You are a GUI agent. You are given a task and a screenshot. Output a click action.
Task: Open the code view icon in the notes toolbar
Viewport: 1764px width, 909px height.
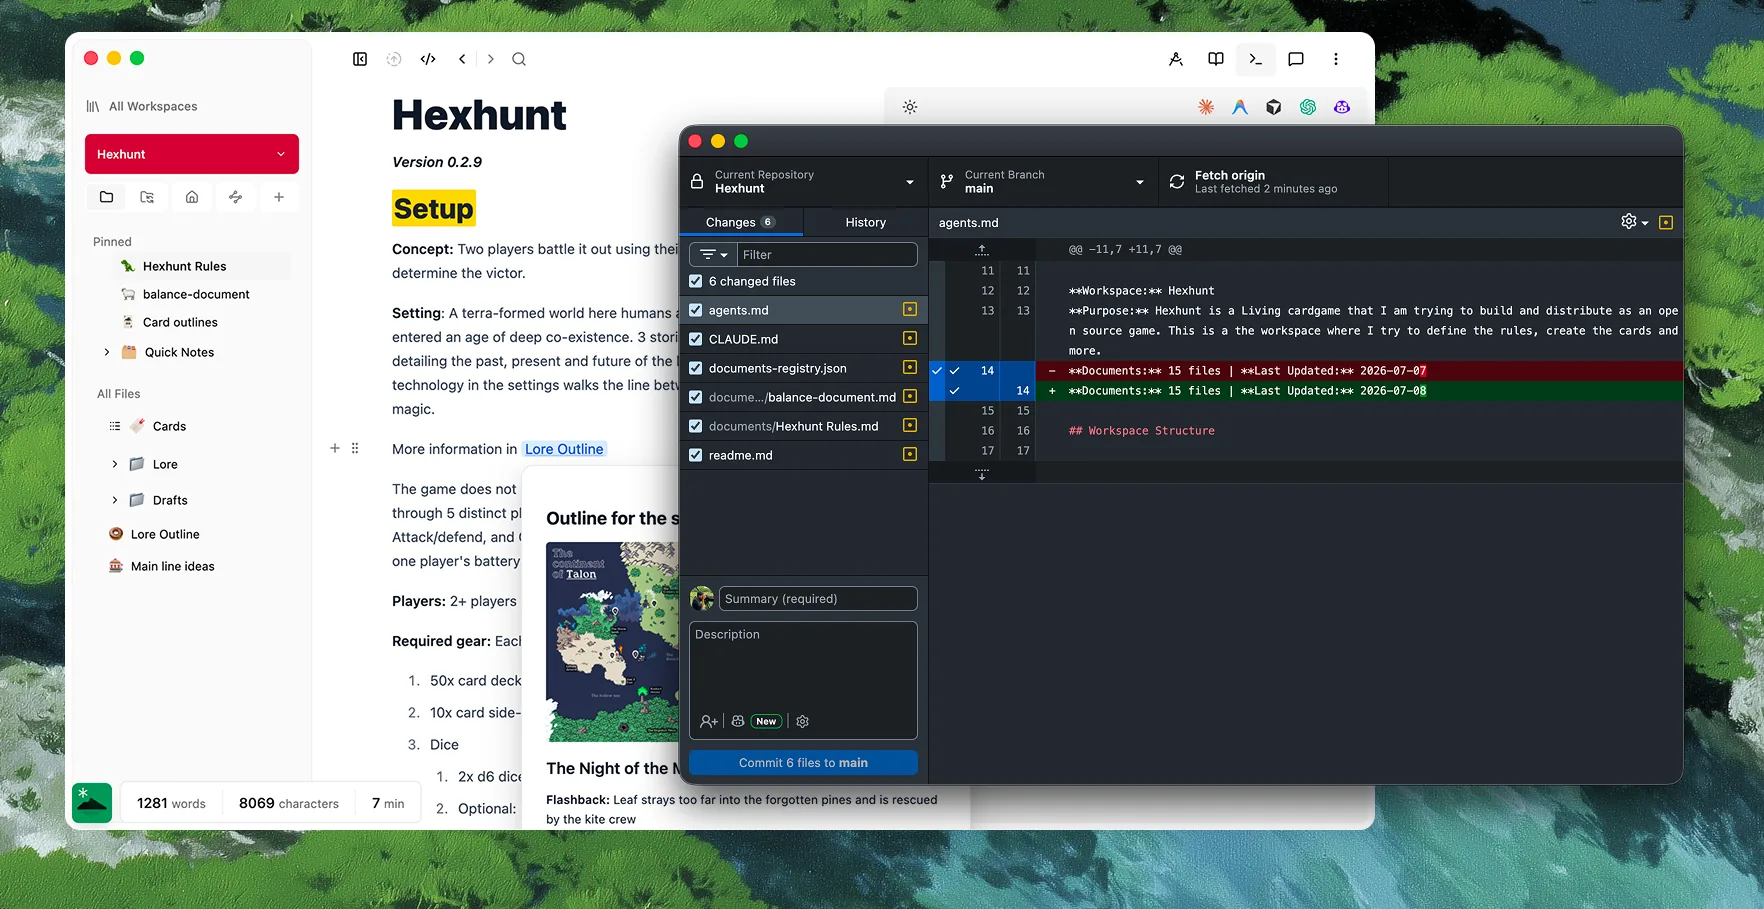(x=428, y=59)
